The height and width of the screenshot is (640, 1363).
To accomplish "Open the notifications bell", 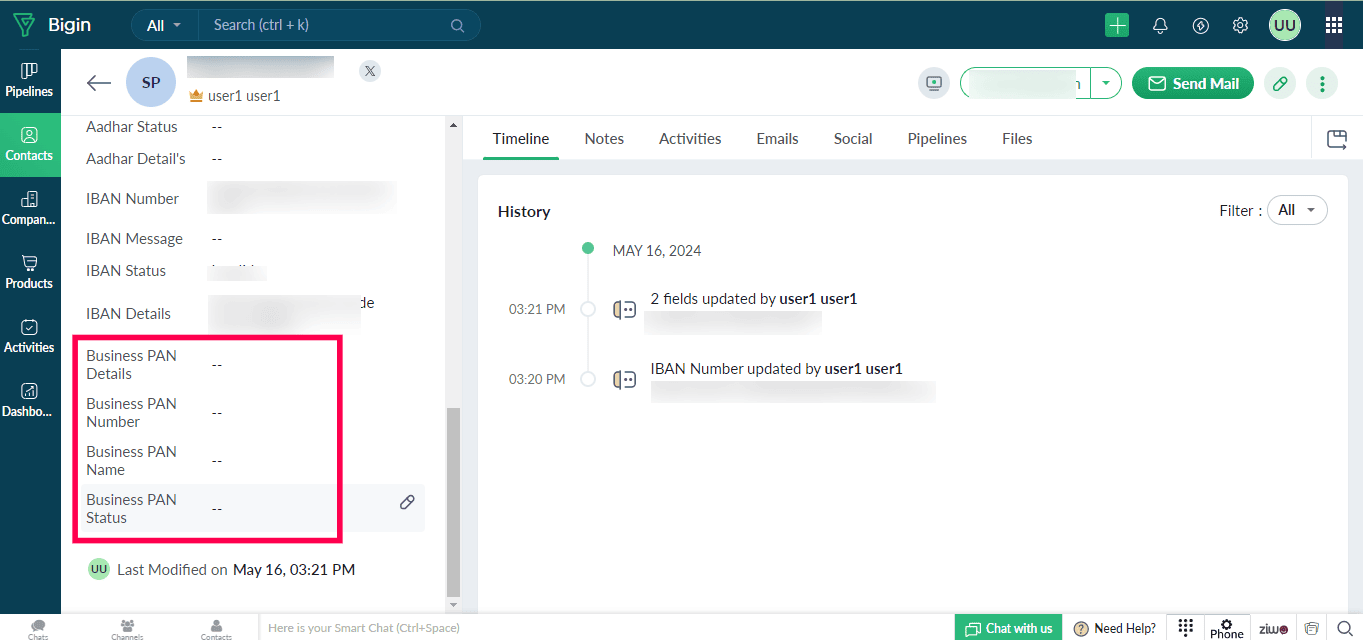I will [x=1160, y=26].
